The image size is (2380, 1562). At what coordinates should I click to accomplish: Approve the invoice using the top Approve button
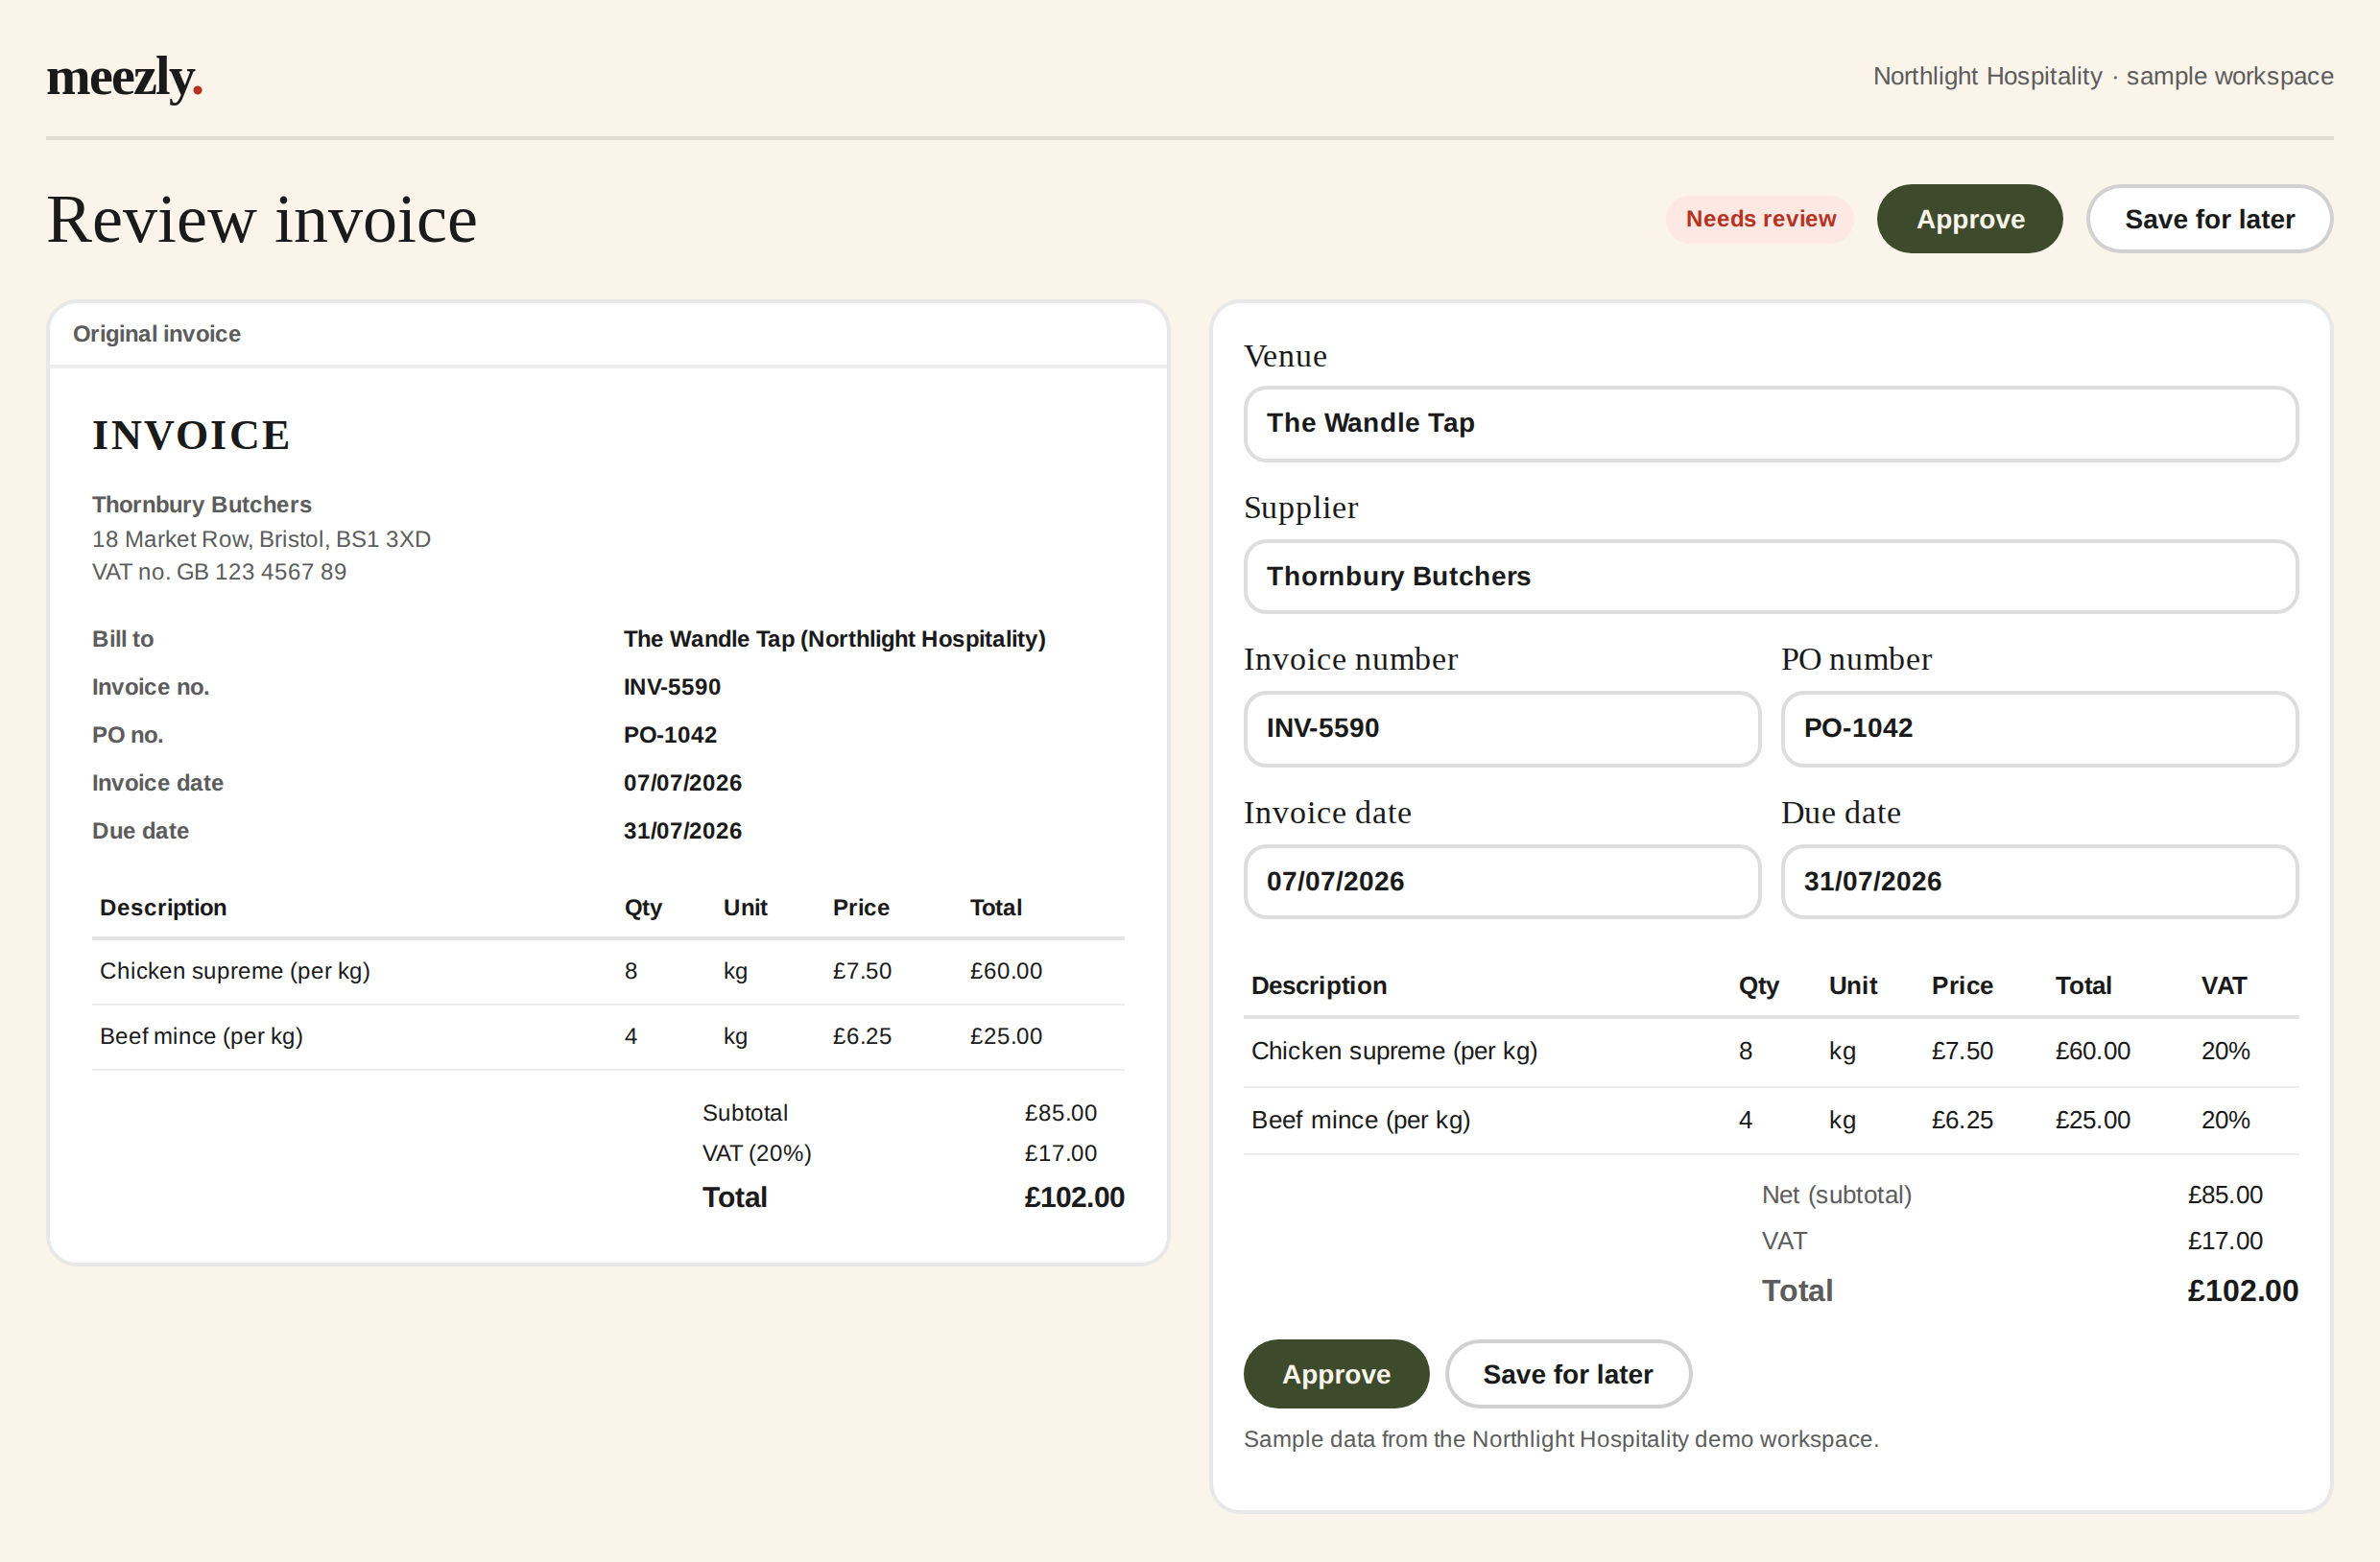[1969, 219]
